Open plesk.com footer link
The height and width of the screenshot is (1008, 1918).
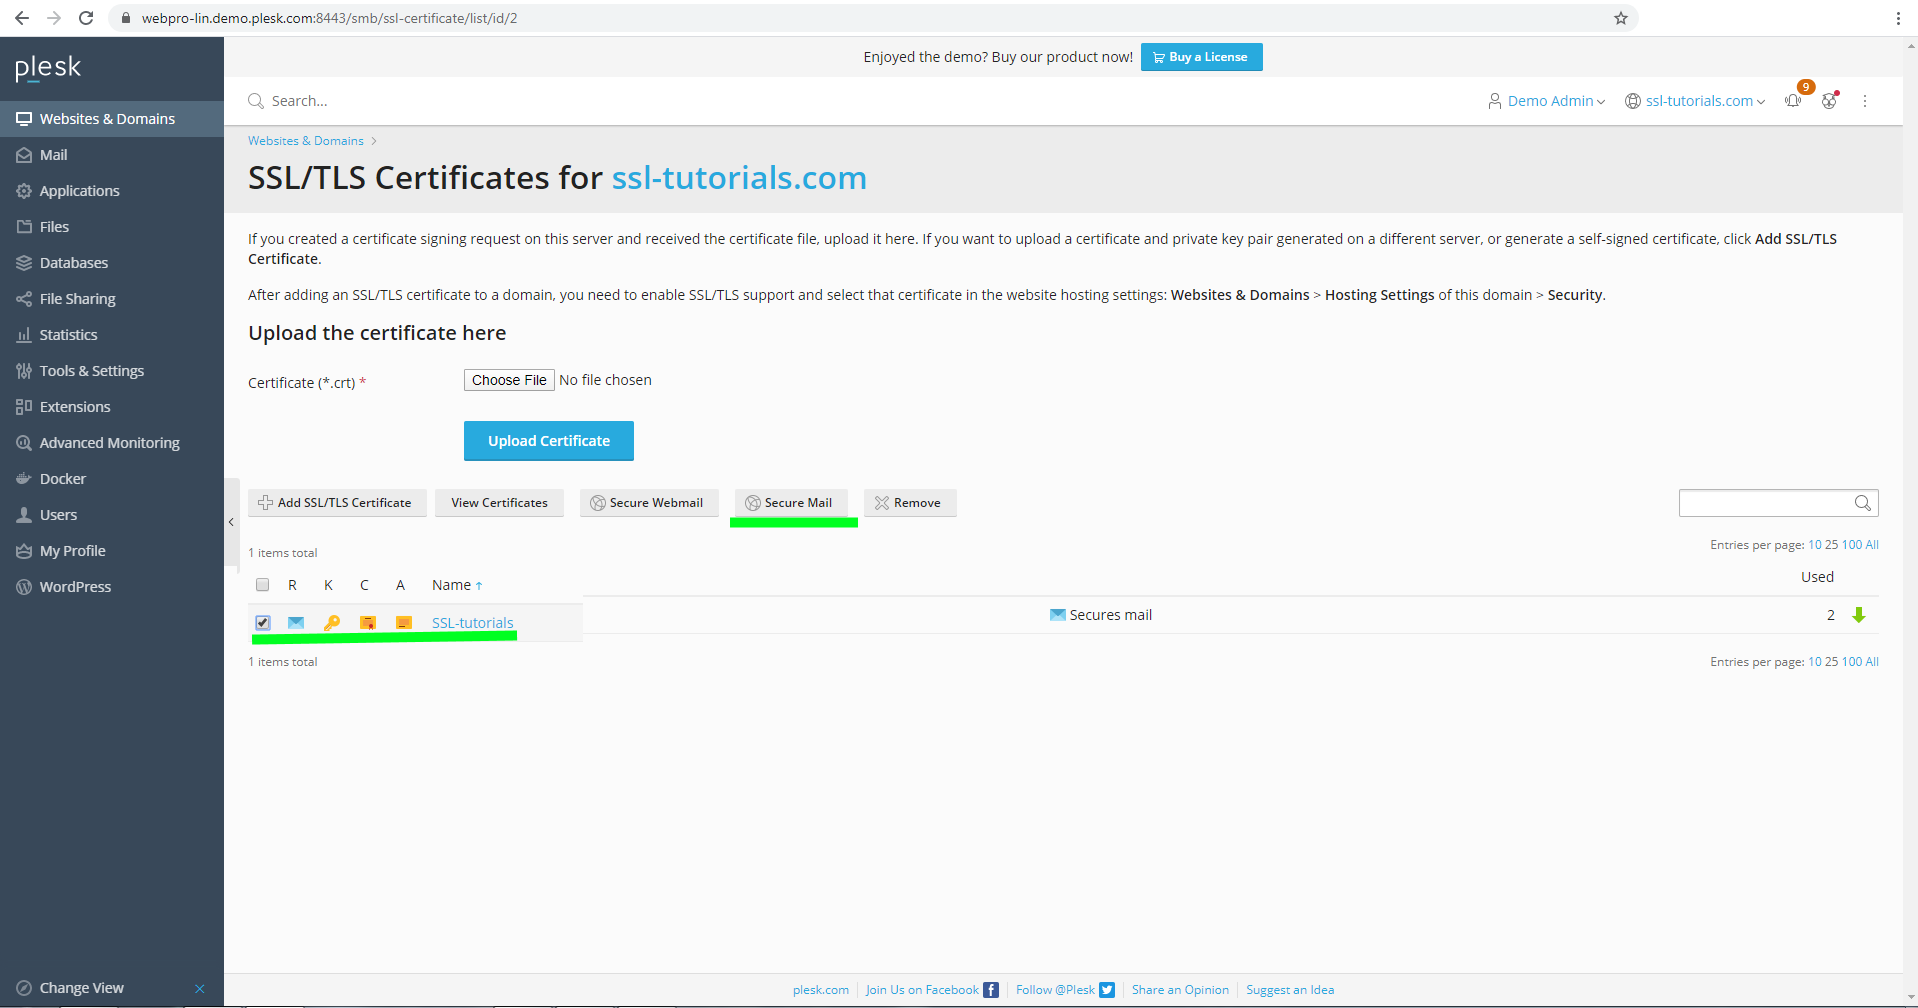tap(821, 990)
